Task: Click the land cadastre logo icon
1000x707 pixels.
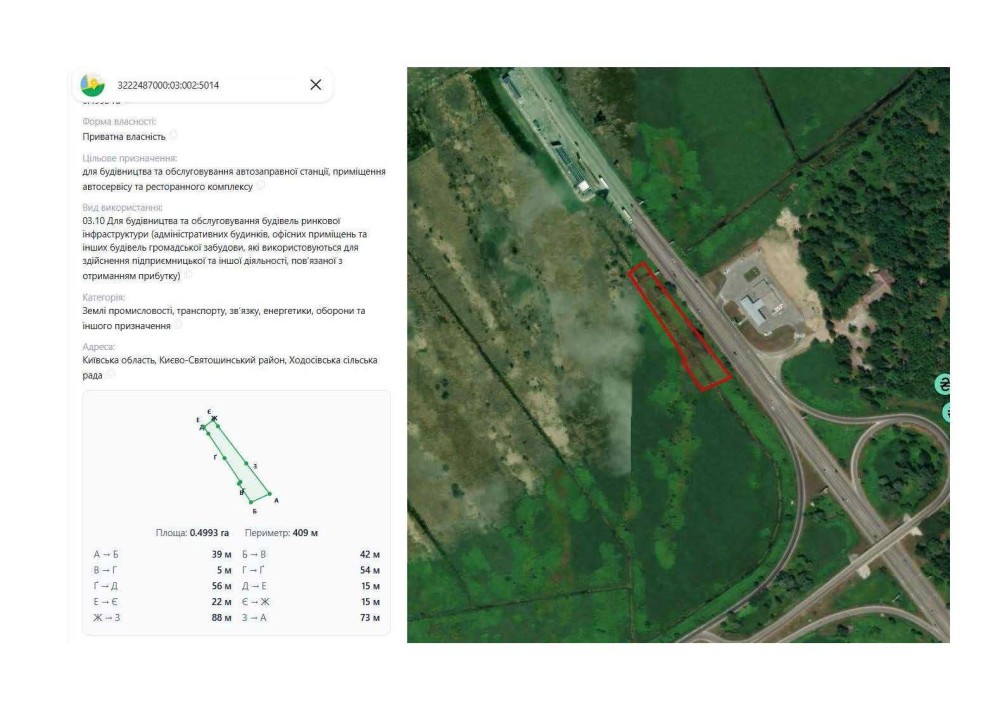Action: [x=92, y=85]
